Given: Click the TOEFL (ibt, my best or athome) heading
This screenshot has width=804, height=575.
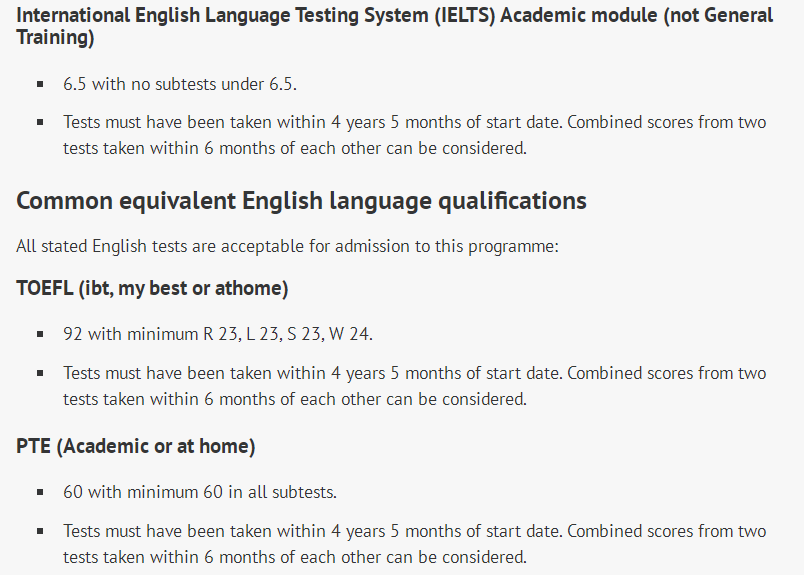Looking at the screenshot, I should 152,288.
